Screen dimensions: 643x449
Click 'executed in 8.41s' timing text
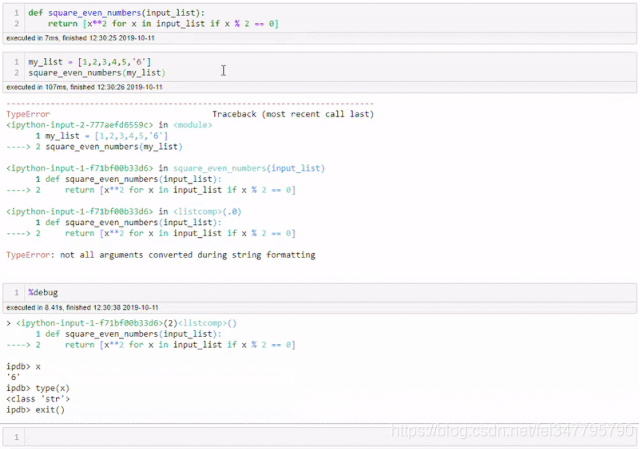pyautogui.click(x=82, y=308)
